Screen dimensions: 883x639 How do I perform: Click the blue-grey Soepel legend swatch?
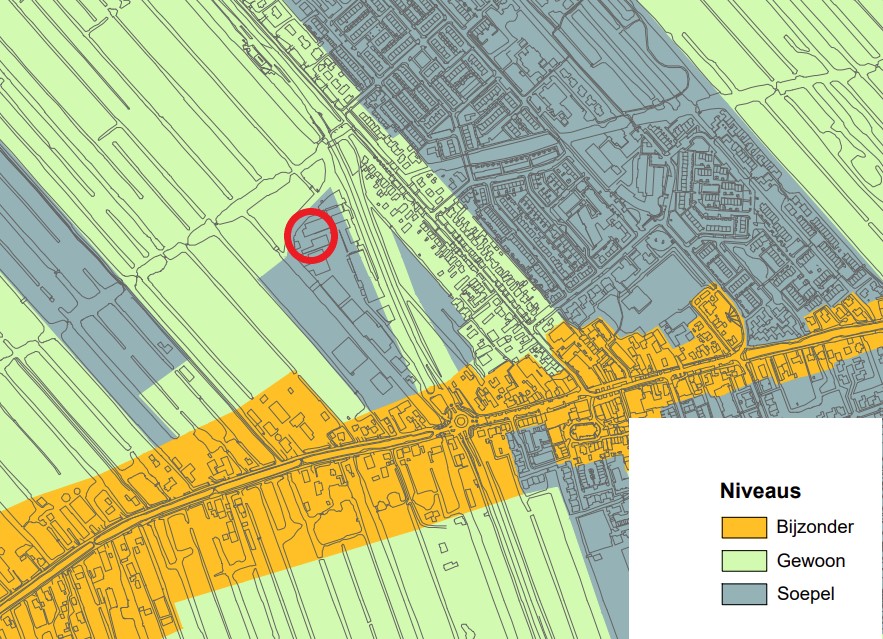[x=744, y=594]
